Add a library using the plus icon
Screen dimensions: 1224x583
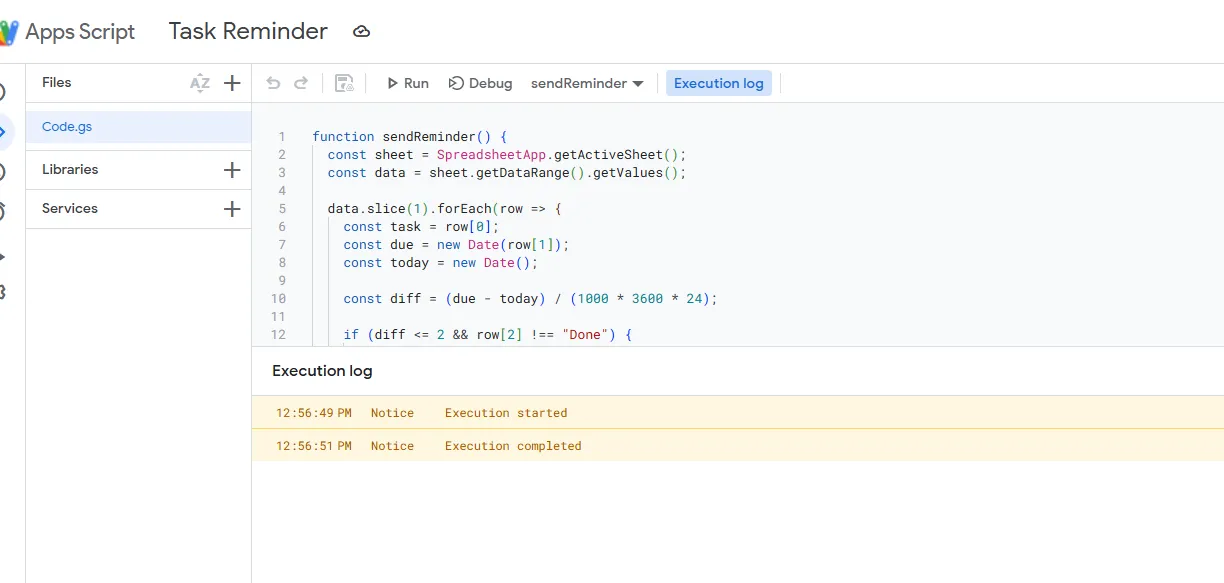232,170
